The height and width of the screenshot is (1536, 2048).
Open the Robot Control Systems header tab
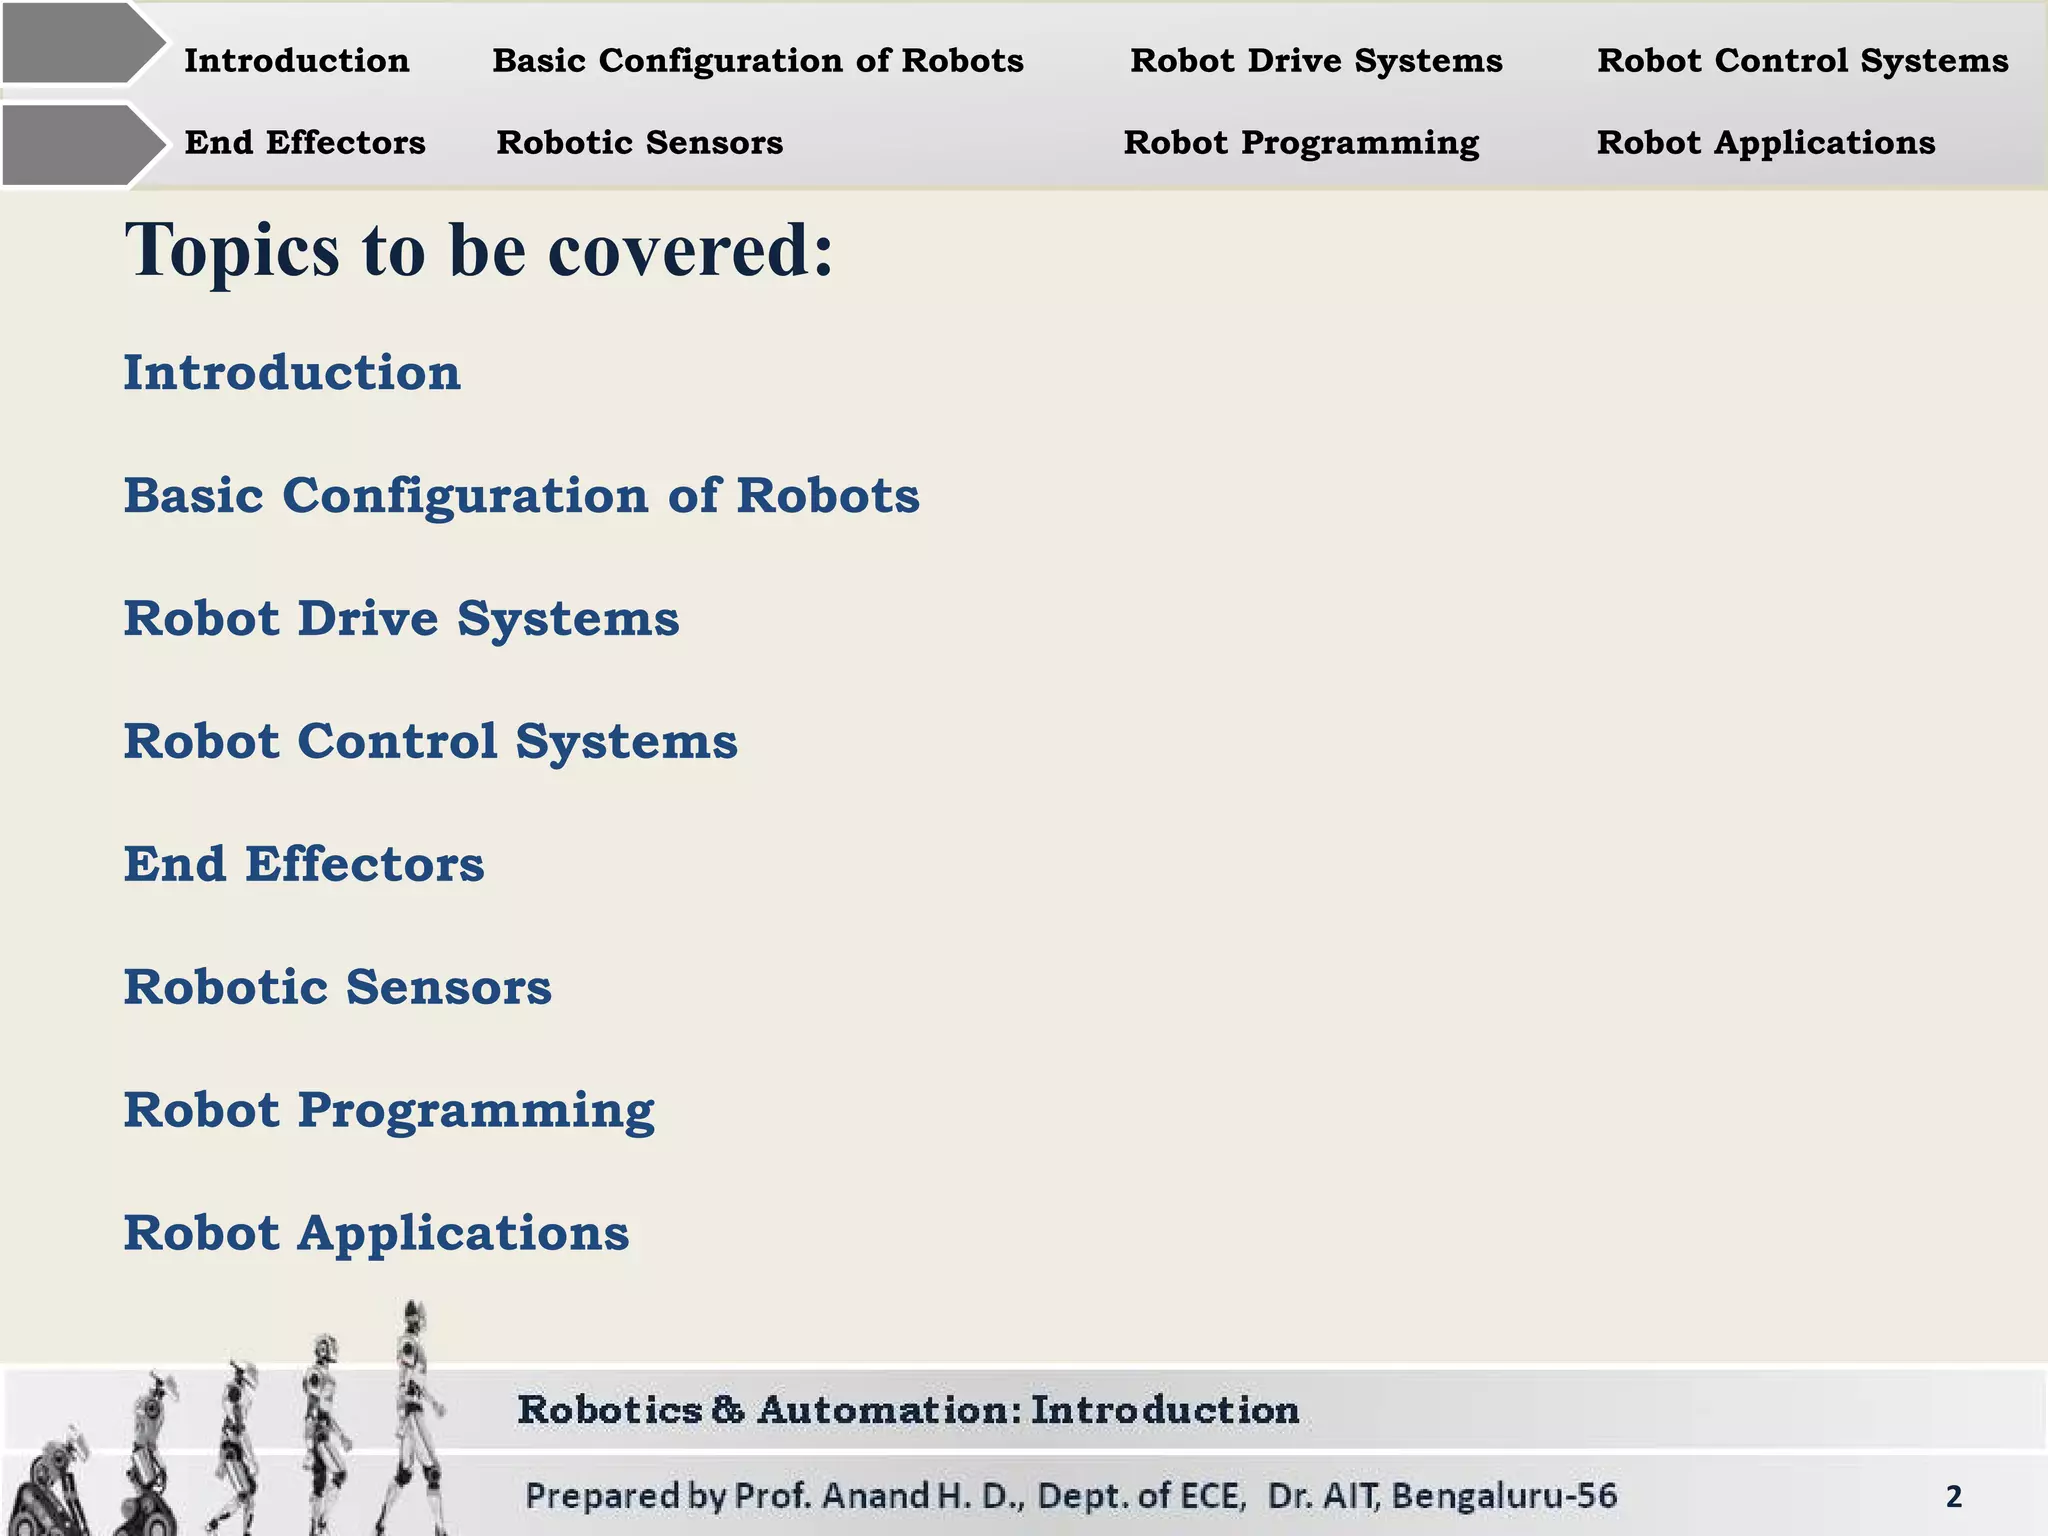[x=1803, y=61]
